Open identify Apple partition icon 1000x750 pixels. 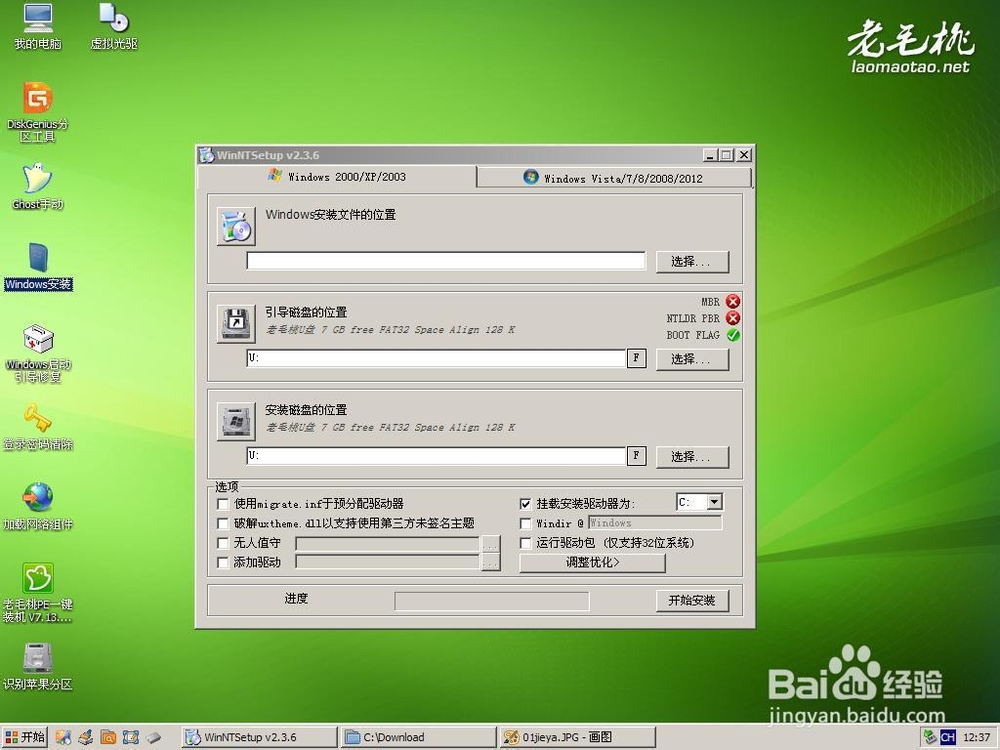tap(38, 667)
